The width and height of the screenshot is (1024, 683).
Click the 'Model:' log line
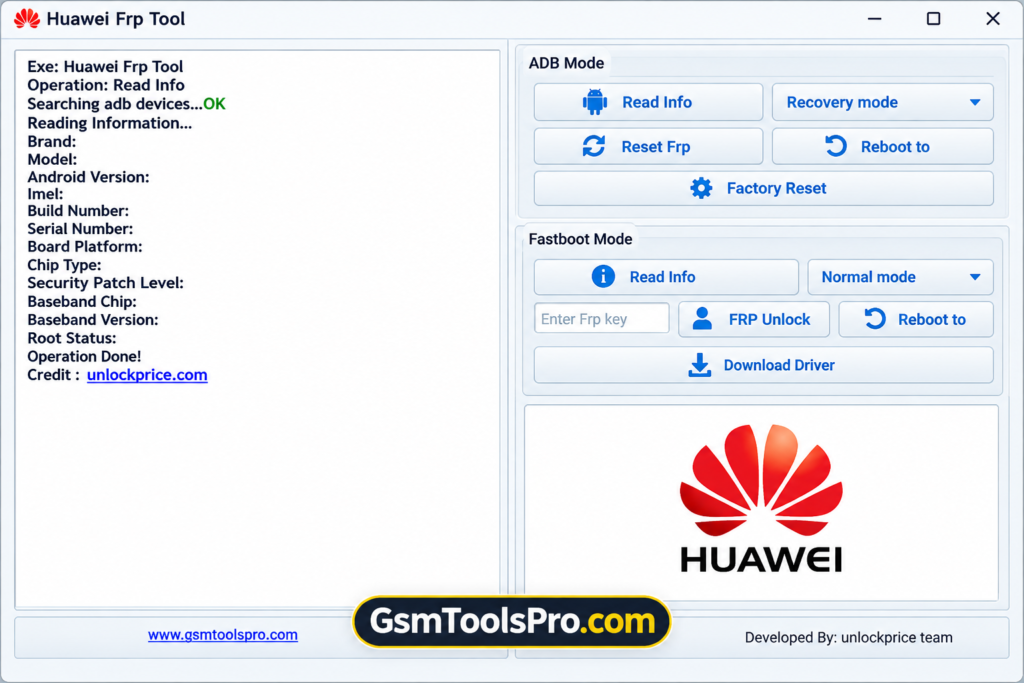(52, 159)
